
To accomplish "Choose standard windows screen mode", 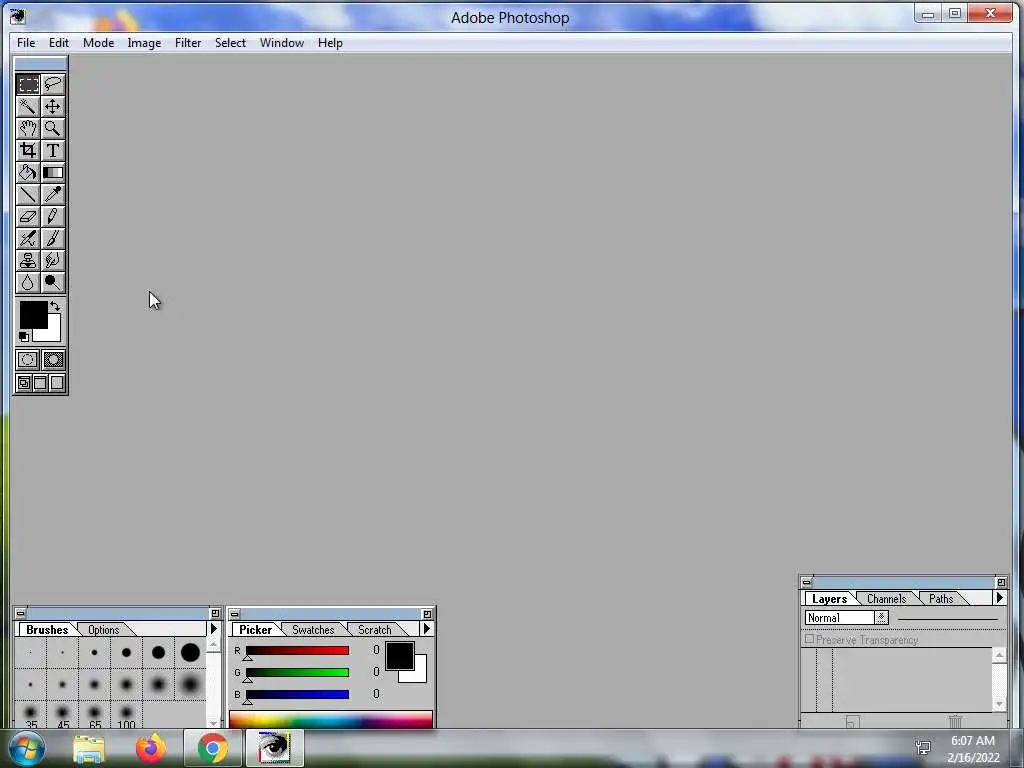I will [24, 383].
